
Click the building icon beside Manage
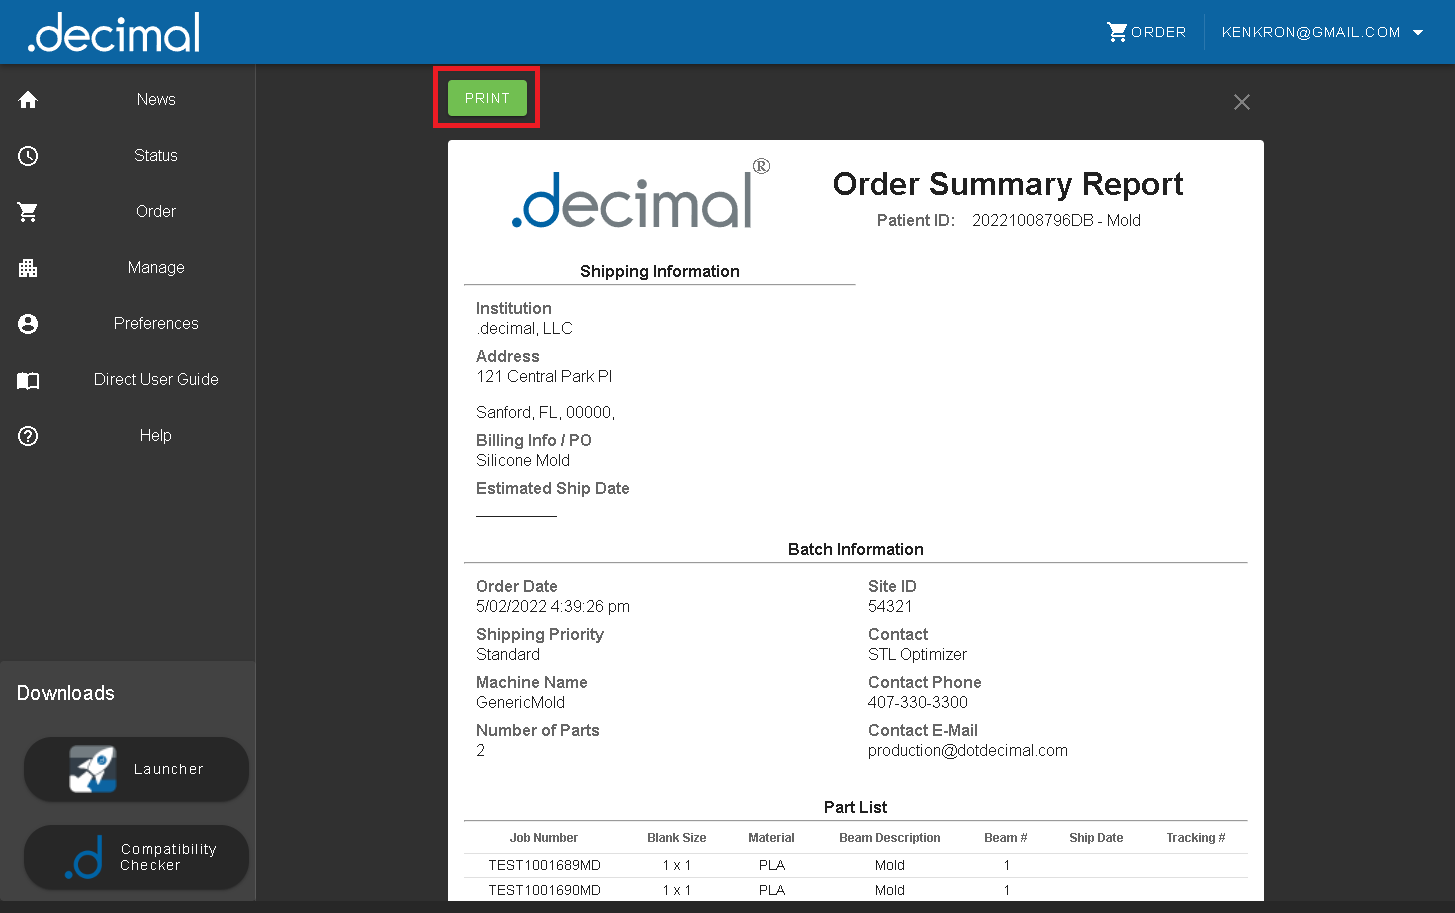pyautogui.click(x=28, y=268)
